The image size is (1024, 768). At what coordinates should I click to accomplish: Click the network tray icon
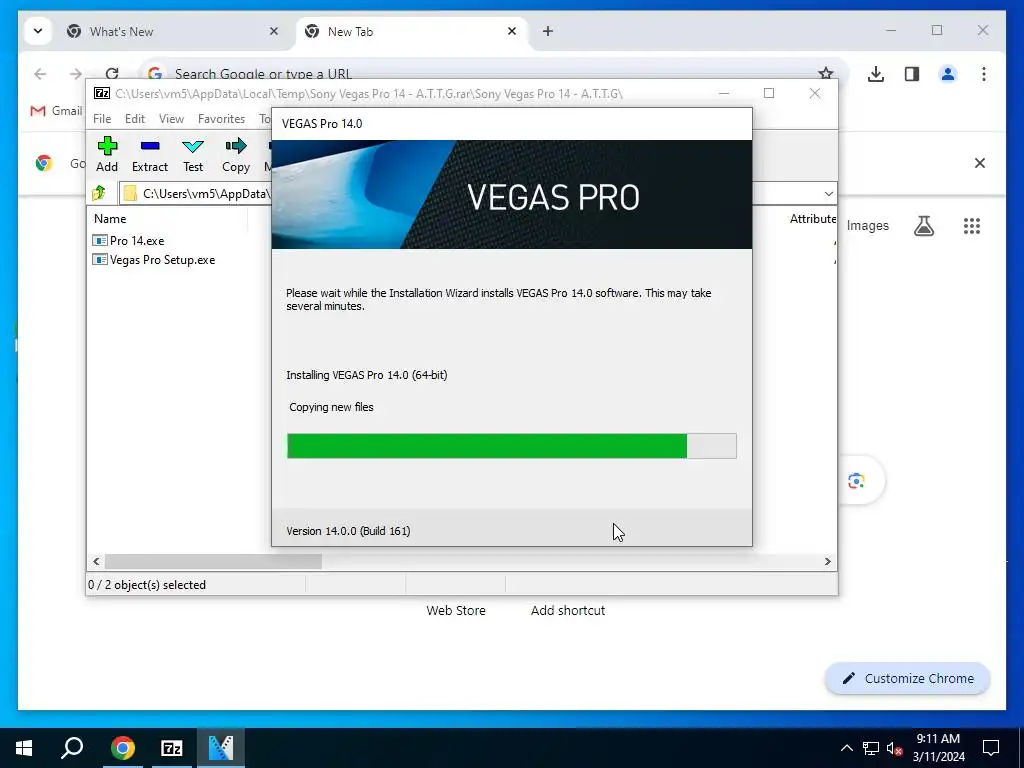pos(871,748)
